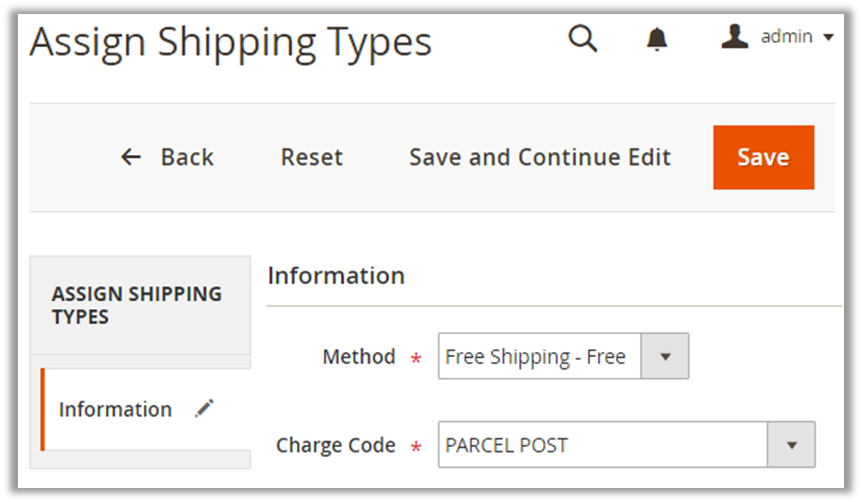
Task: Click the Assign Shipping Types page title
Action: point(231,42)
